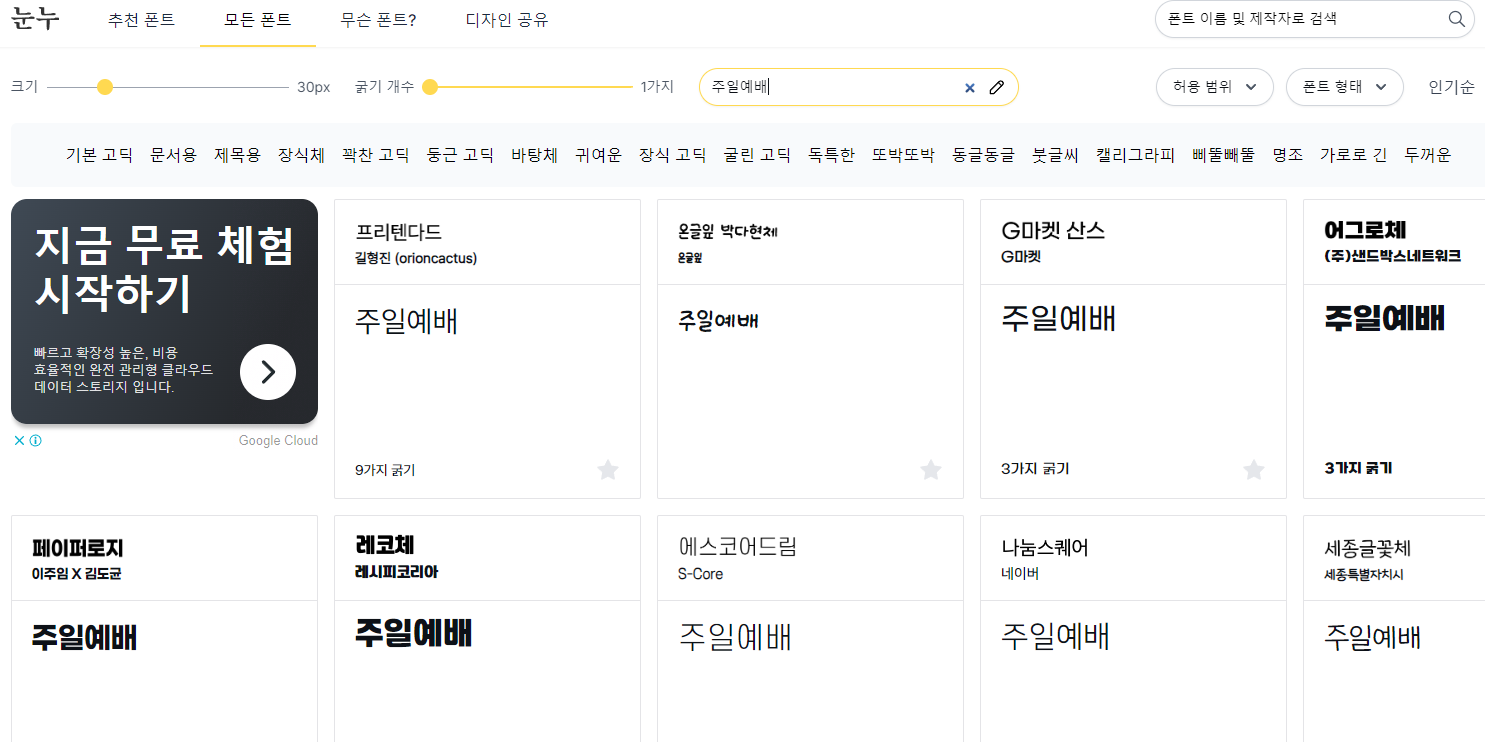Image resolution: width=1485 pixels, height=742 pixels.
Task: Open the 세종글꽃체 font title
Action: click(1367, 549)
